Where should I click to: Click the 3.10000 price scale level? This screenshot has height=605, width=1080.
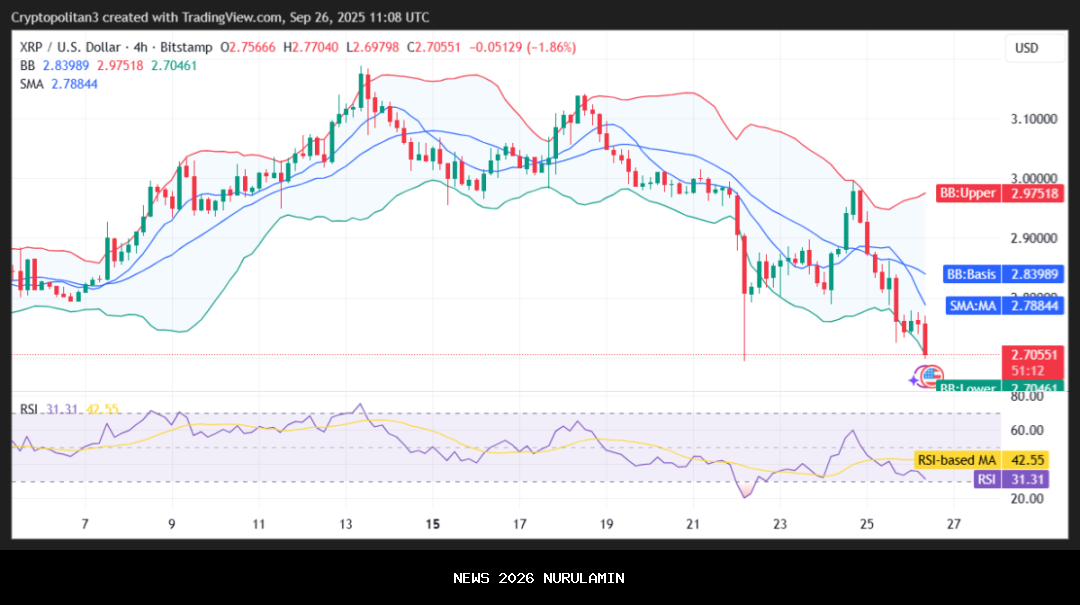click(x=1034, y=119)
